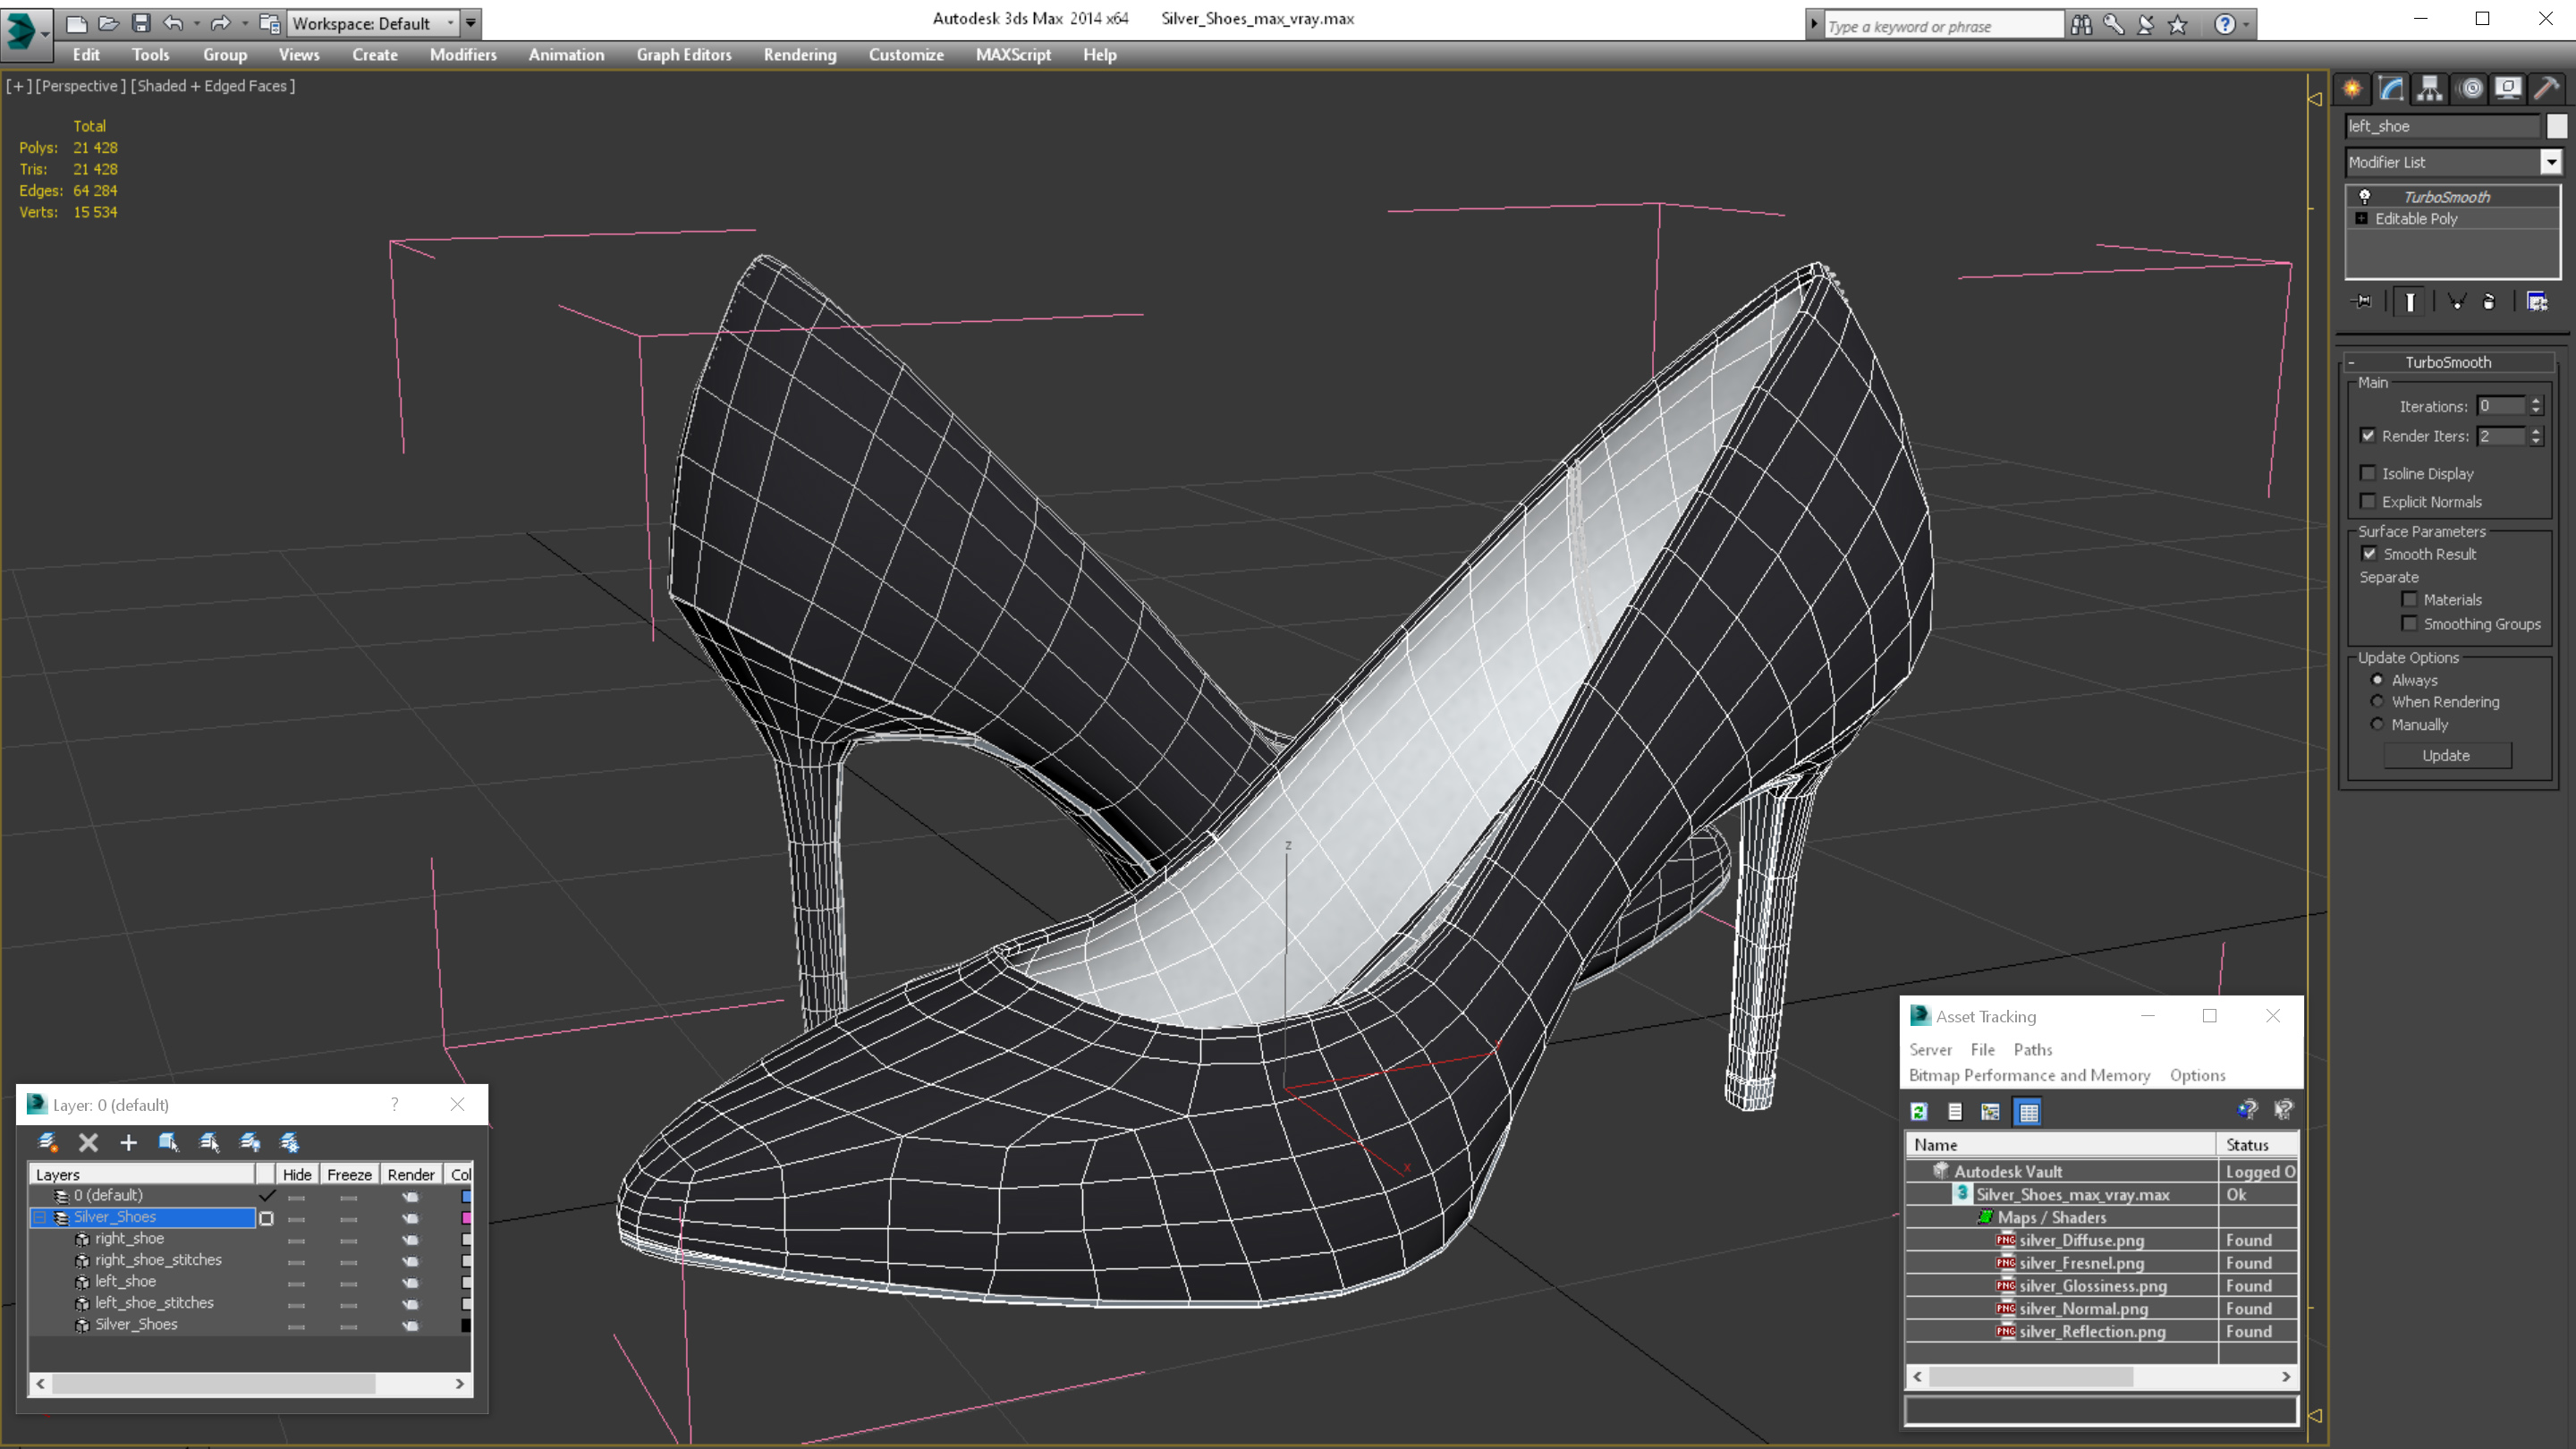Collapse the TurboSmooth rollout
This screenshot has width=2576, height=1449.
[2352, 362]
